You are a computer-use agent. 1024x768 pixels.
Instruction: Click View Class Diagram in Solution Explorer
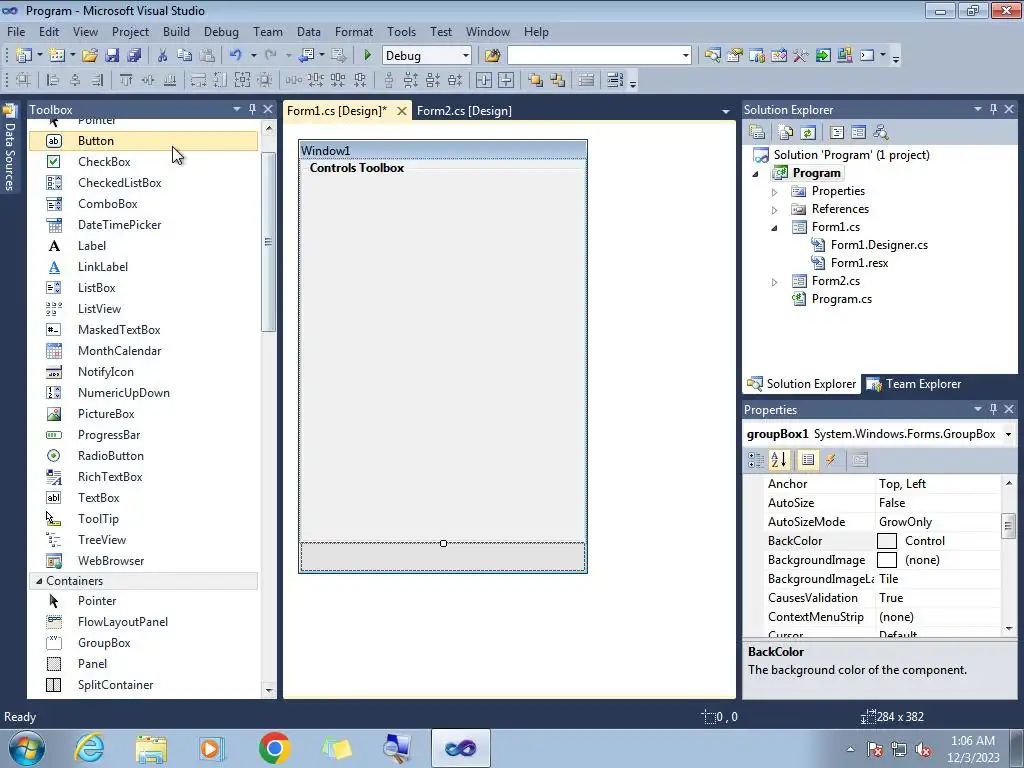pyautogui.click(x=881, y=133)
